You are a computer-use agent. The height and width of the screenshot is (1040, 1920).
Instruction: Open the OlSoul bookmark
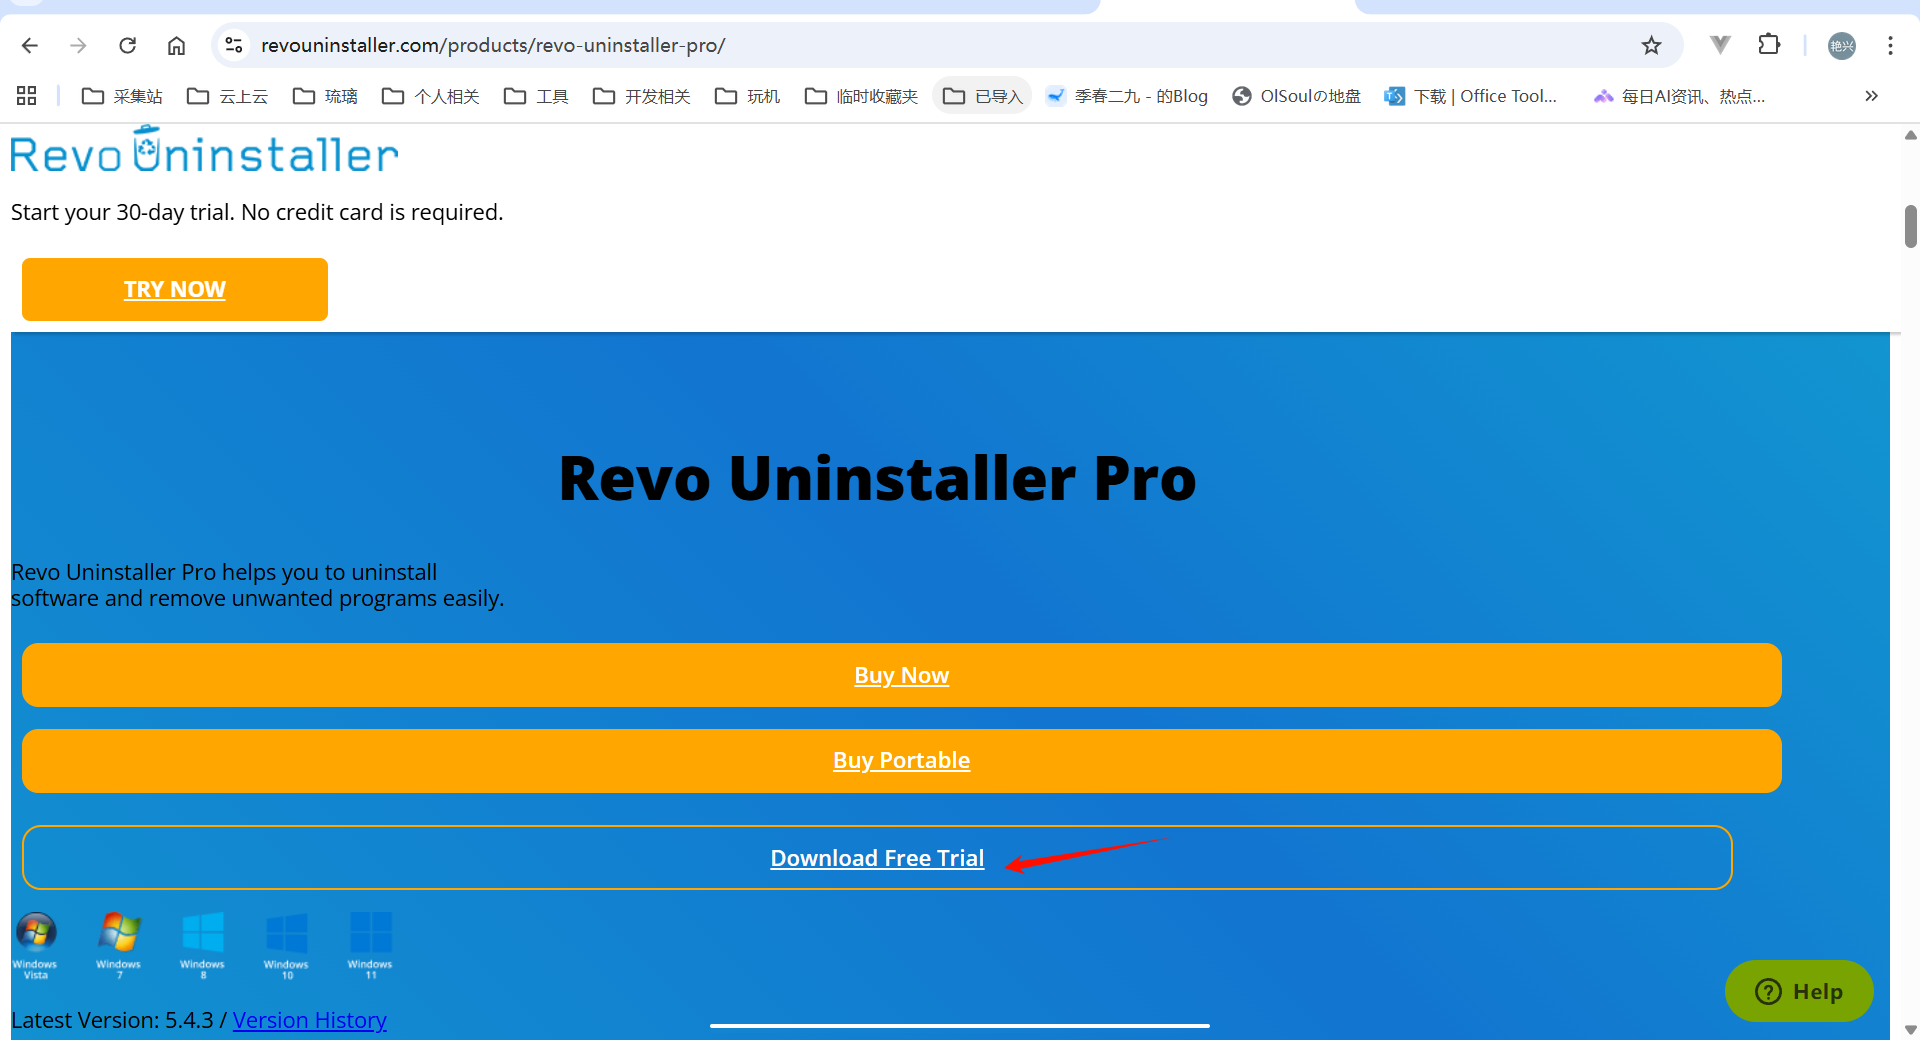[x=1297, y=96]
